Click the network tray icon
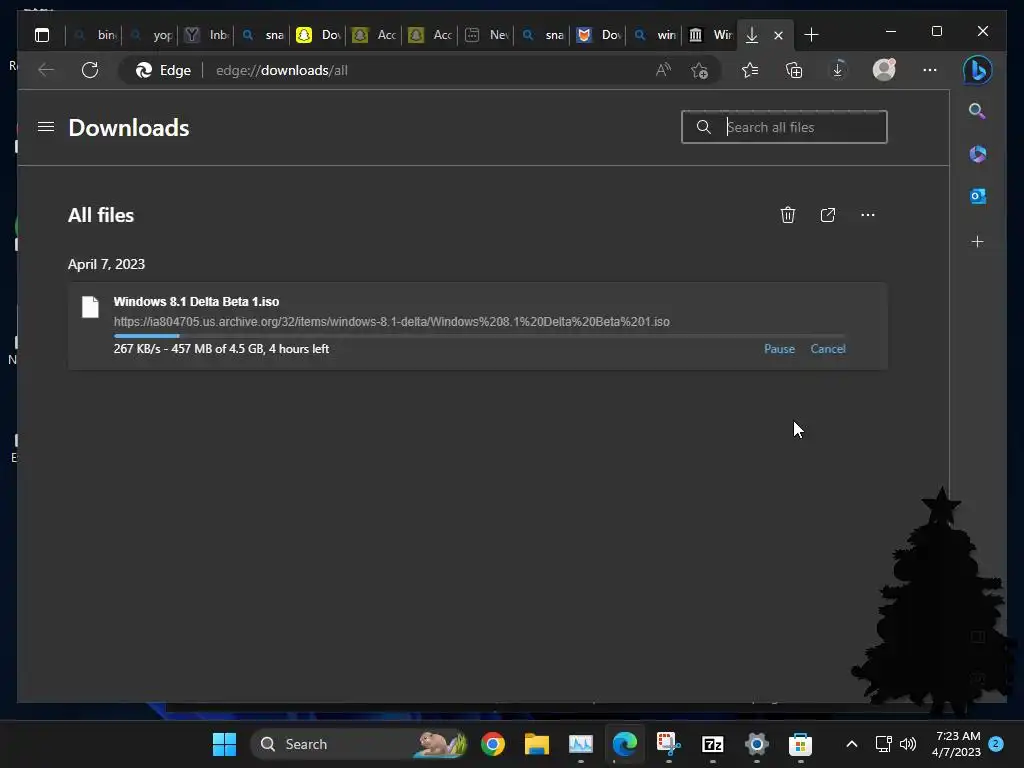 click(x=884, y=744)
